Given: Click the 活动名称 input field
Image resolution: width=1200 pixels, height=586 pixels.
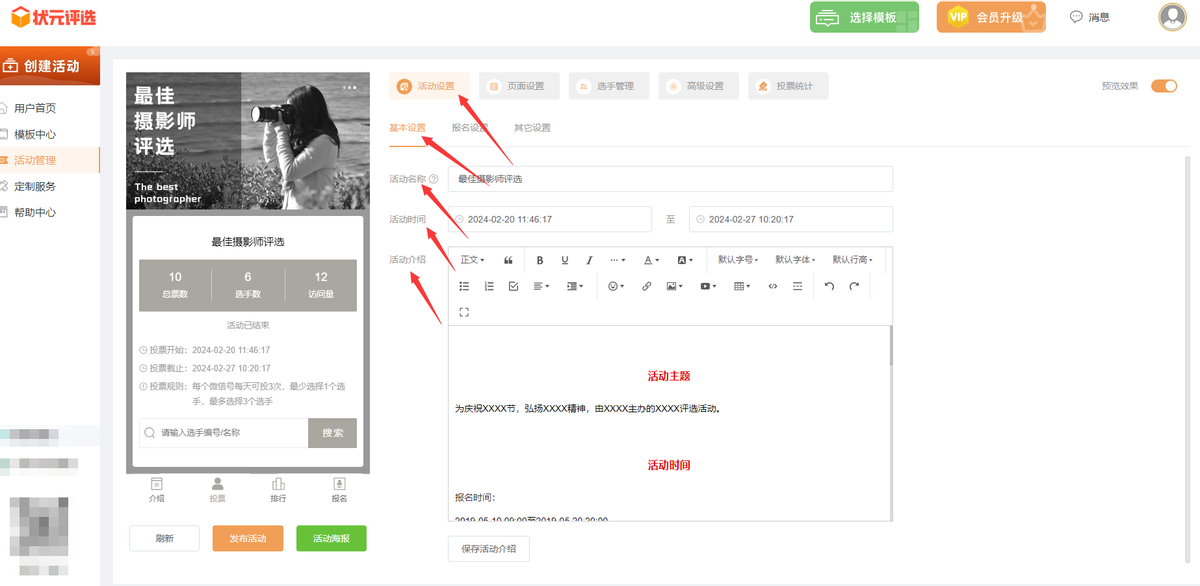Looking at the screenshot, I should pos(670,179).
